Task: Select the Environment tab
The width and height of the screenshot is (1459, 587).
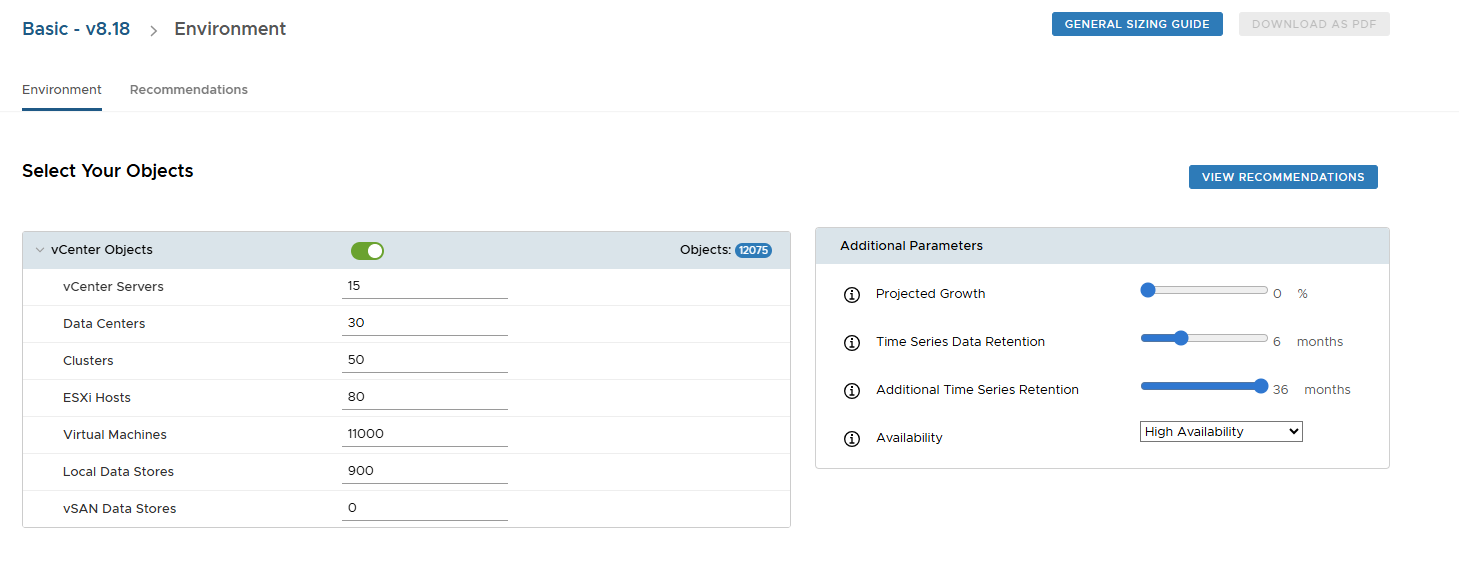Action: [62, 90]
